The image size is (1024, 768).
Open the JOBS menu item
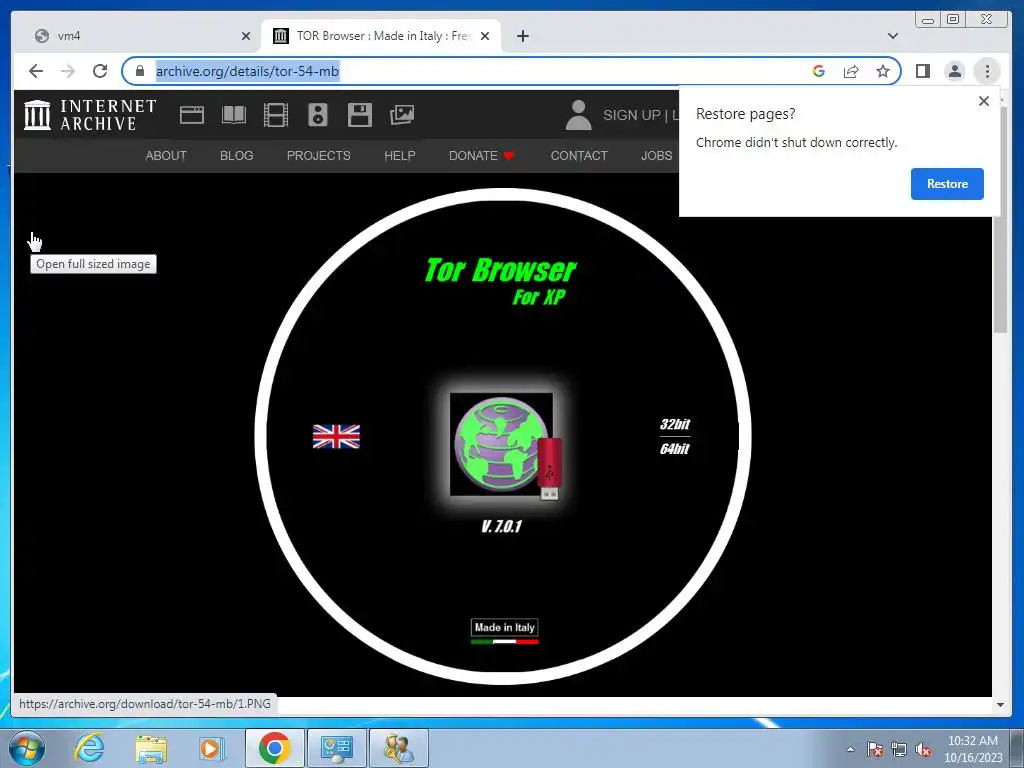point(656,155)
